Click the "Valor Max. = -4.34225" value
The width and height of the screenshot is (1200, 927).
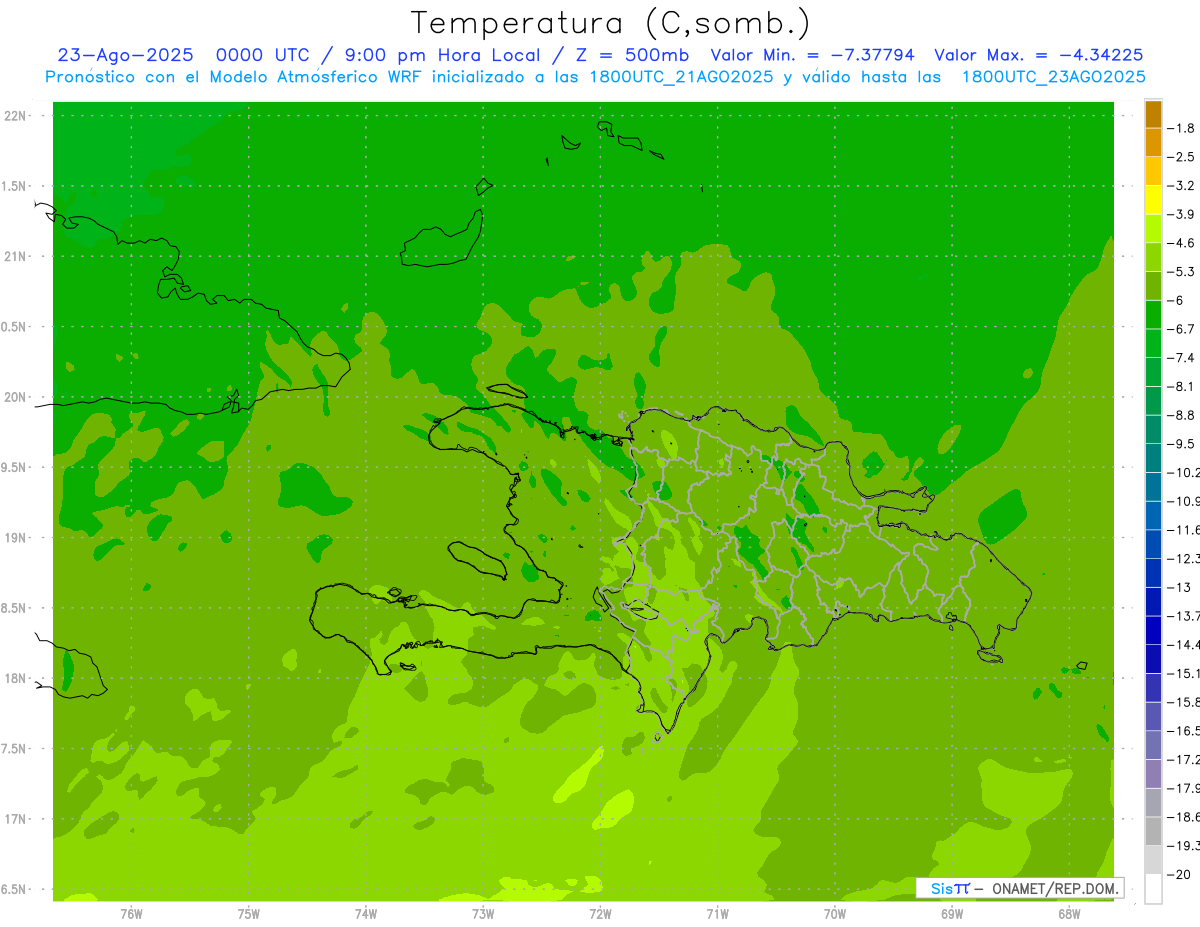1038,55
